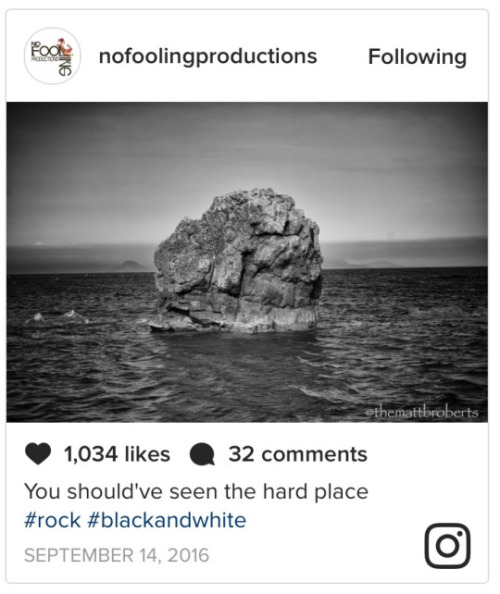
Task: Click the comment speech bubble icon
Action: pos(202,454)
